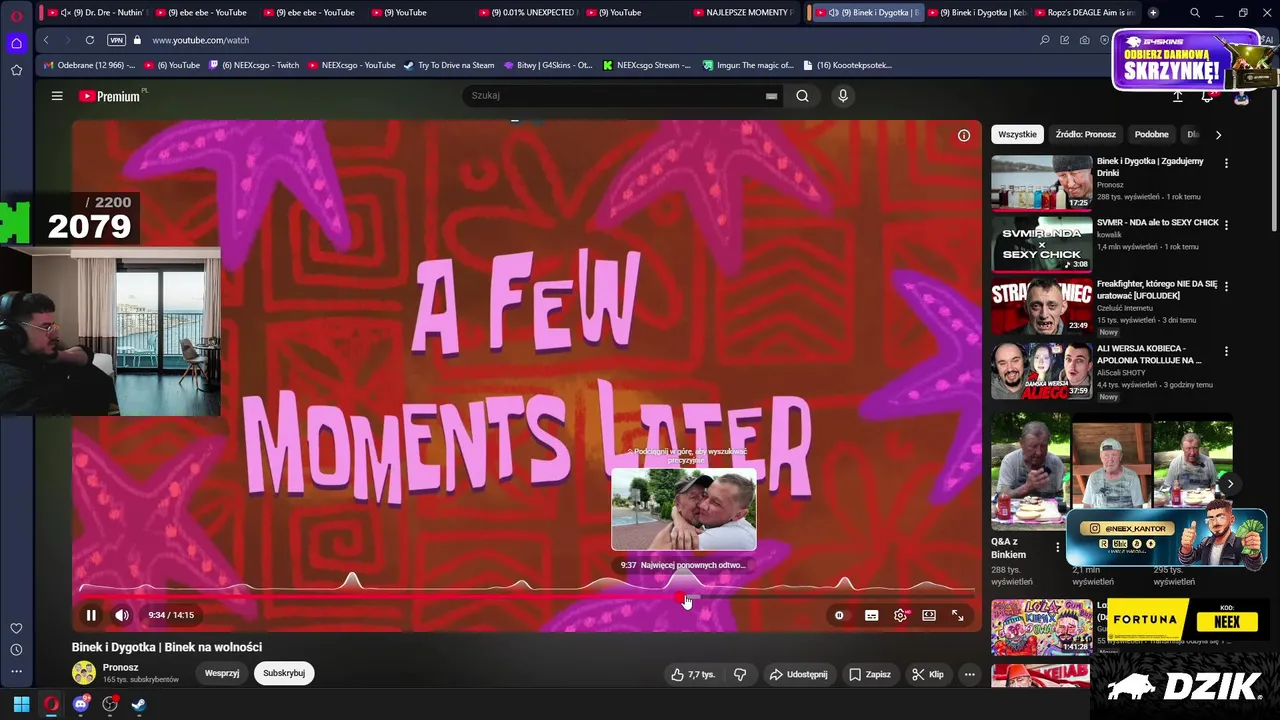Image resolution: width=1280 pixels, height=720 pixels.
Task: Go to YouTube Premium home logo
Action: point(110,96)
